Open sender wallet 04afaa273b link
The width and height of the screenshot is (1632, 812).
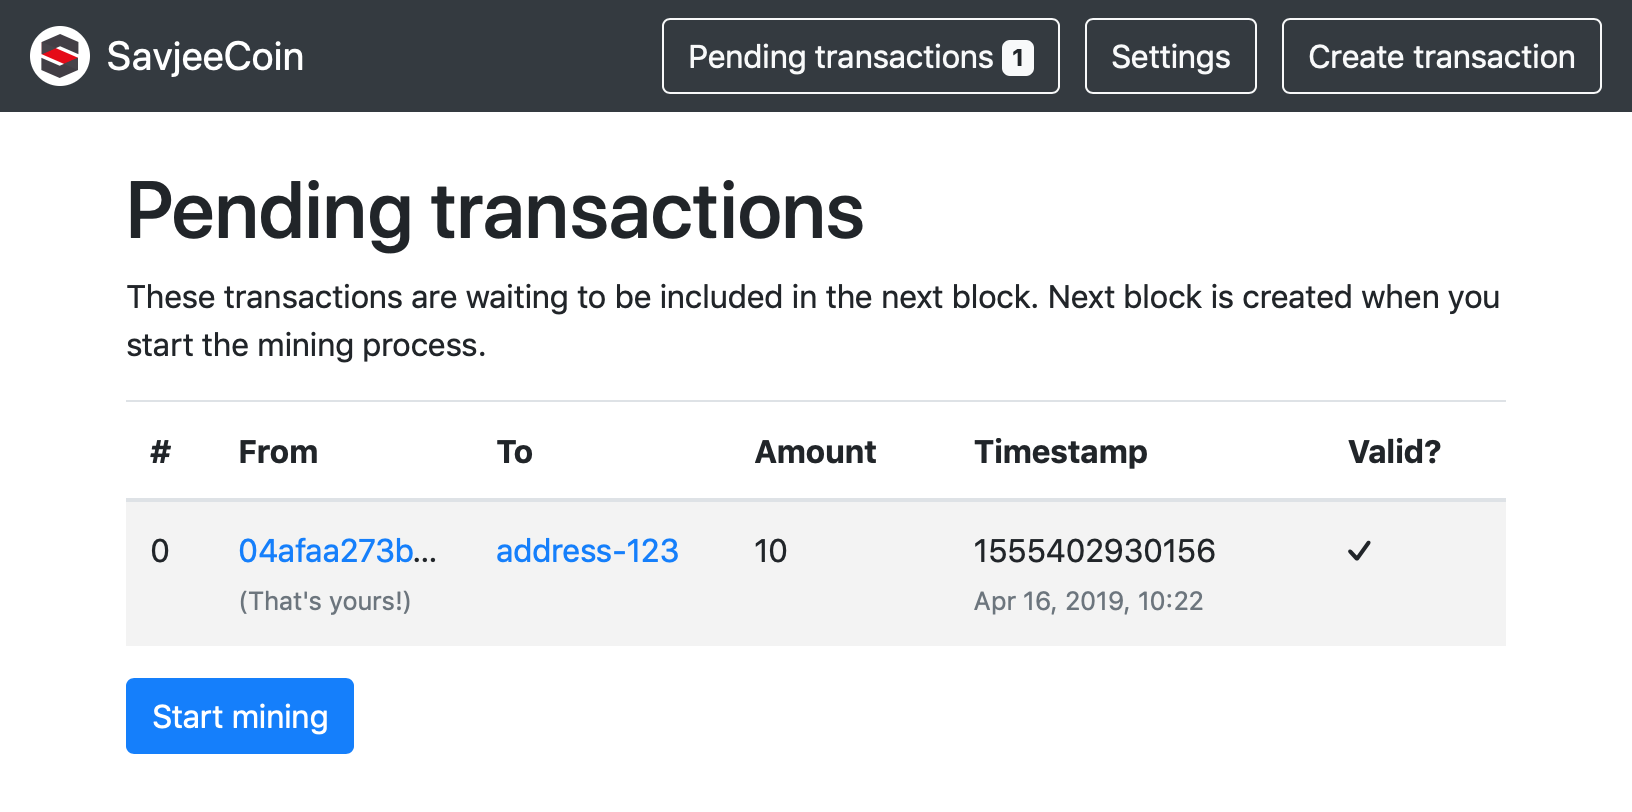pos(337,551)
